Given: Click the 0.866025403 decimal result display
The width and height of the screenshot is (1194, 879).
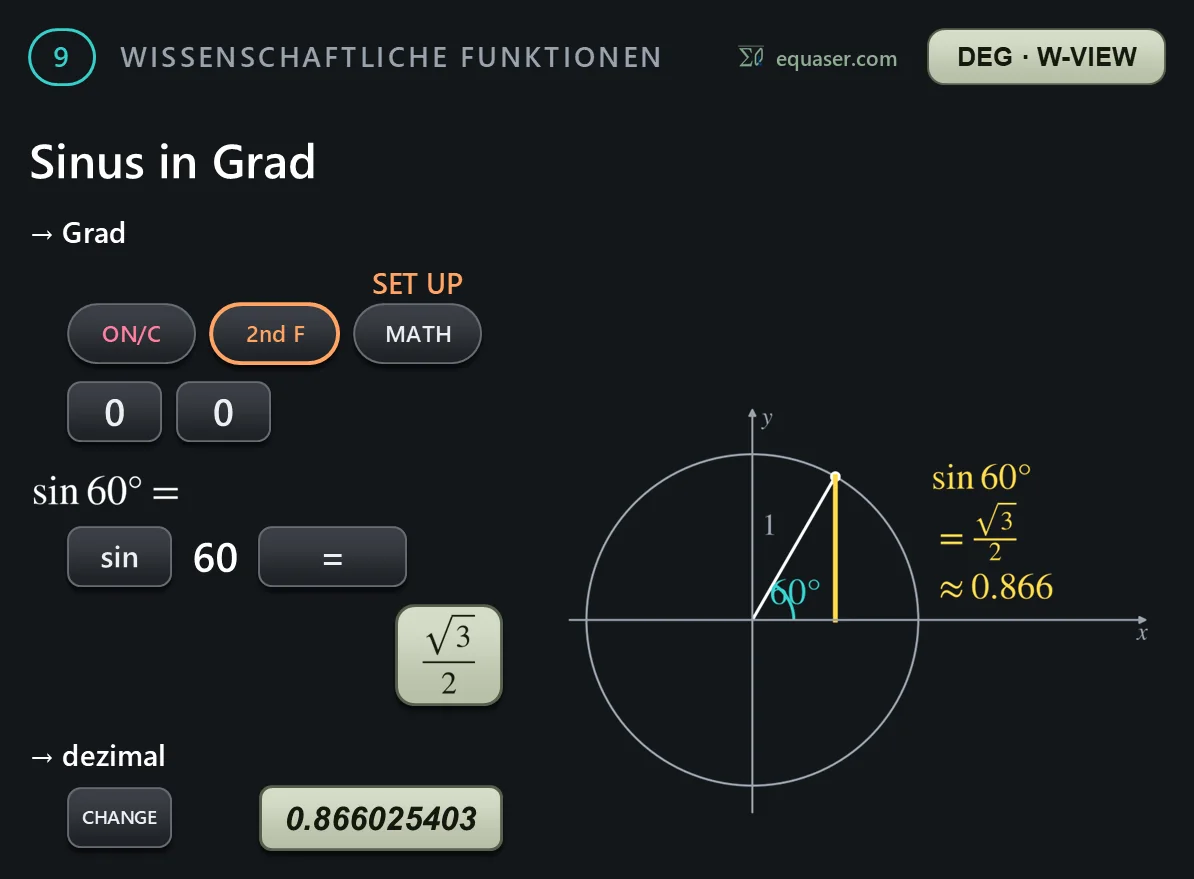Looking at the screenshot, I should 381,818.
